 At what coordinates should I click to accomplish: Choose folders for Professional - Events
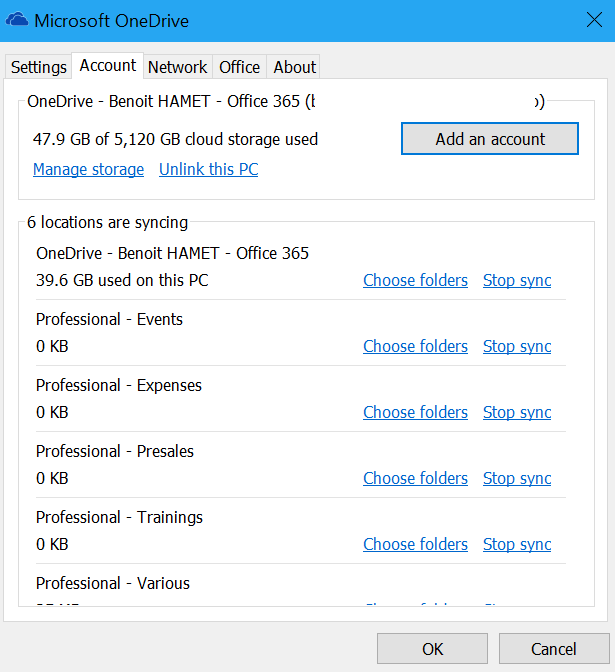(415, 346)
